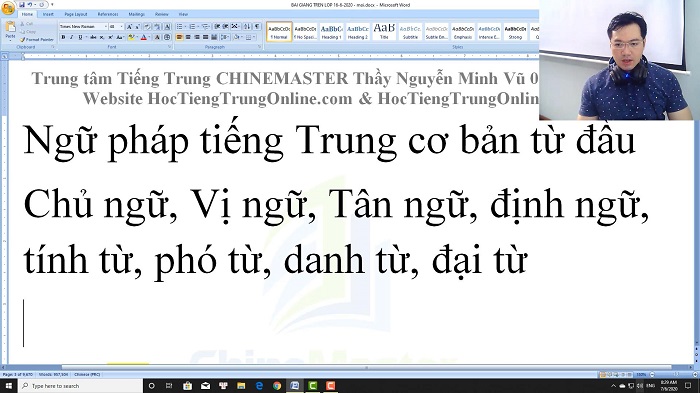Click the Numbering list icon
Viewport: 700px width, 393px height.
(x=192, y=27)
